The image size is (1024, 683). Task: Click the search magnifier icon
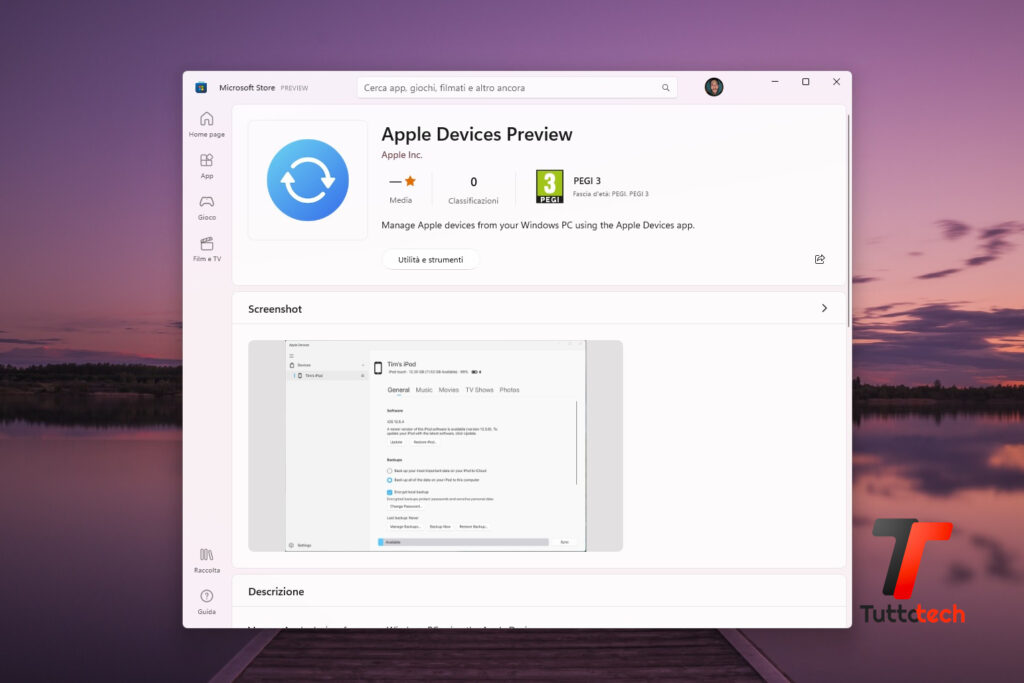(x=665, y=87)
